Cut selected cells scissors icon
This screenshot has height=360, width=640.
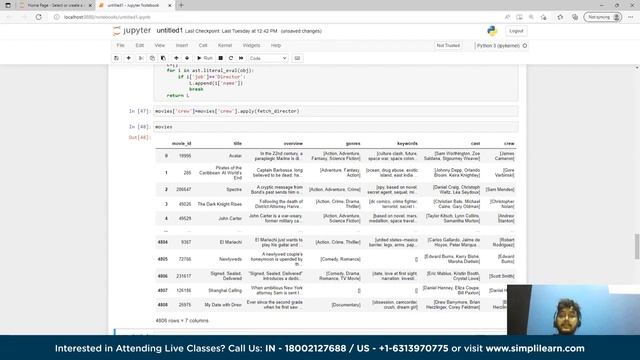pyautogui.click(x=141, y=58)
